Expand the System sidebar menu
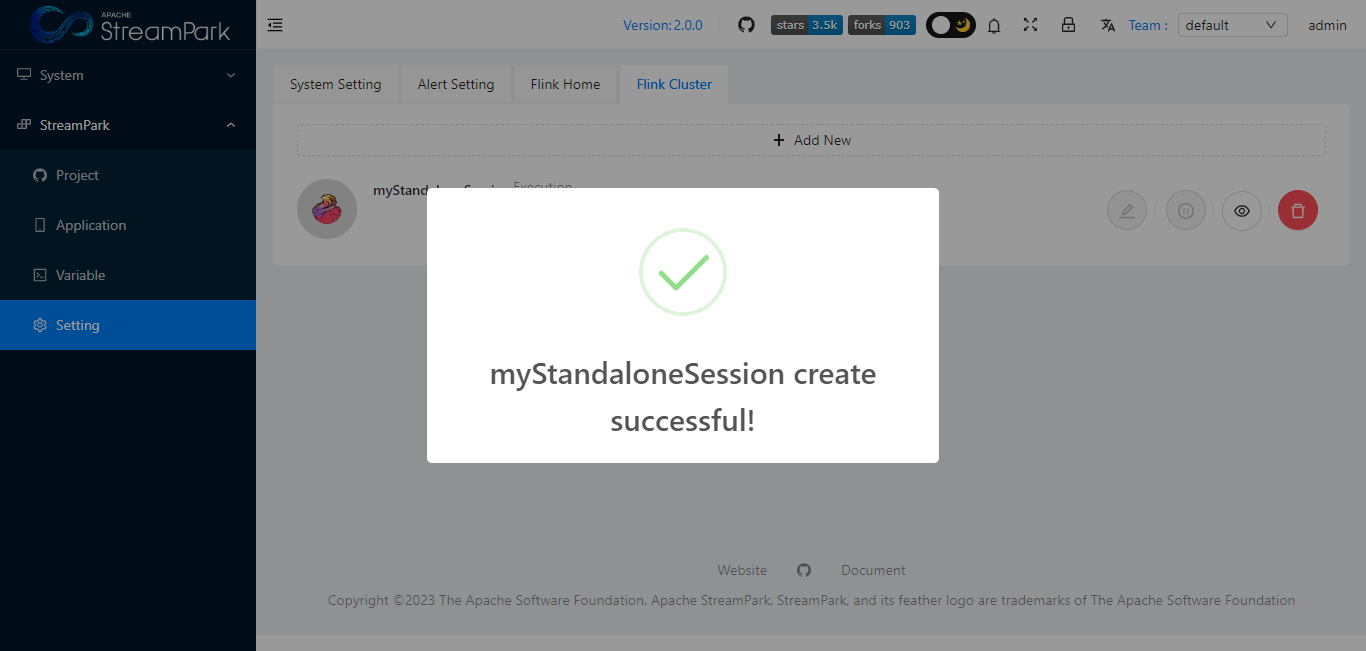 point(128,75)
